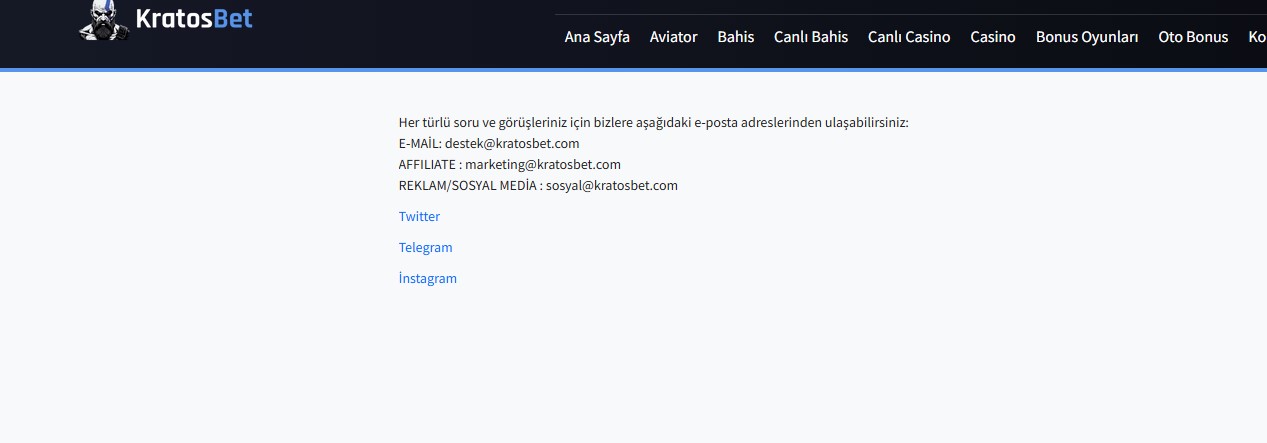This screenshot has height=443, width=1267.
Task: Click the destek@kratosbet.com email text
Action: tap(512, 143)
